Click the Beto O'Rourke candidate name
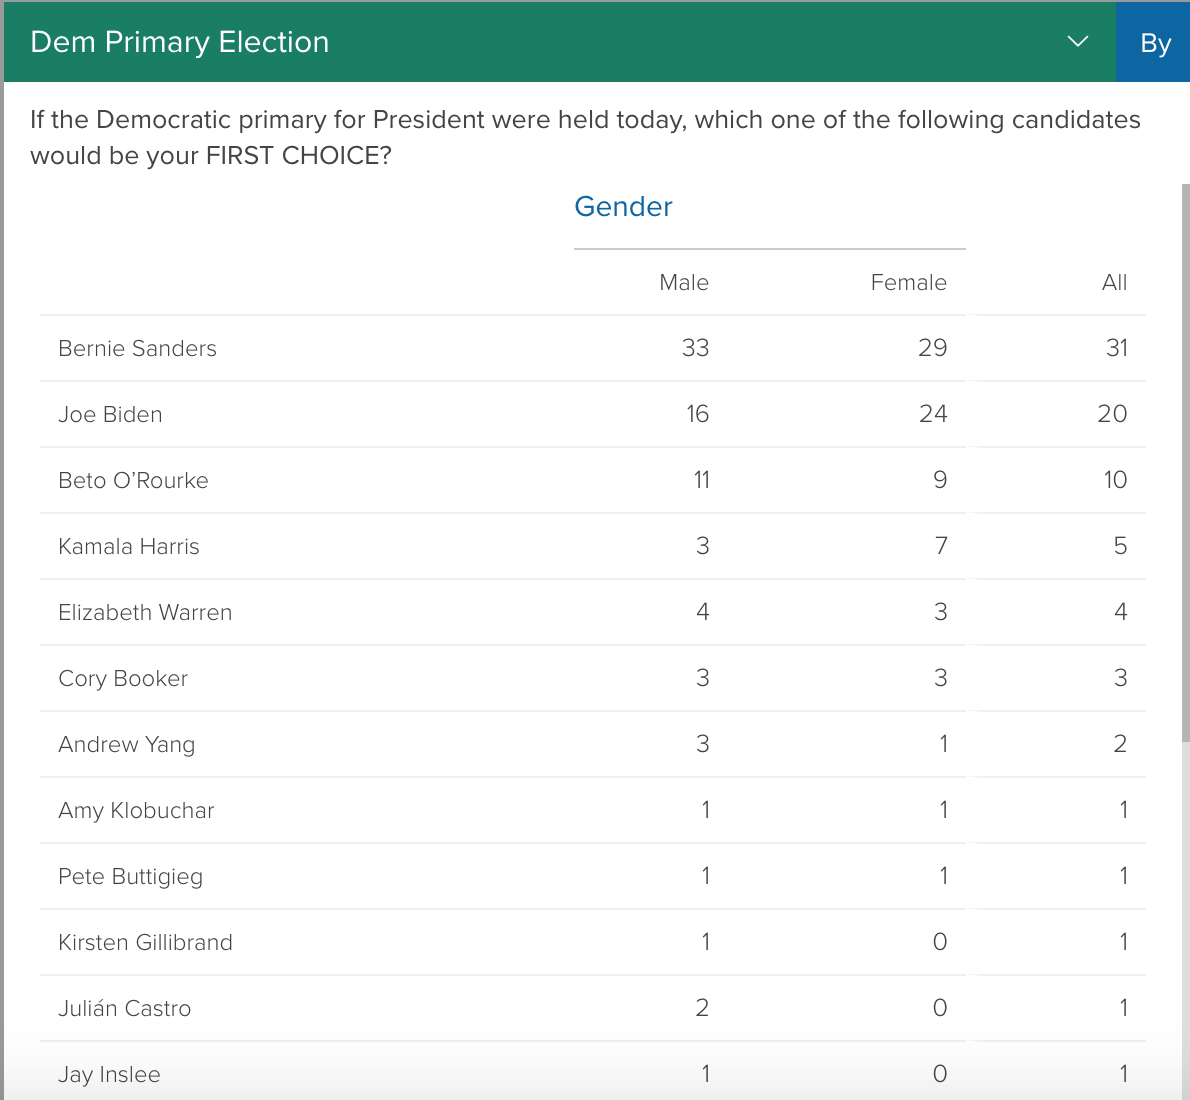The width and height of the screenshot is (1190, 1100). coord(133,480)
